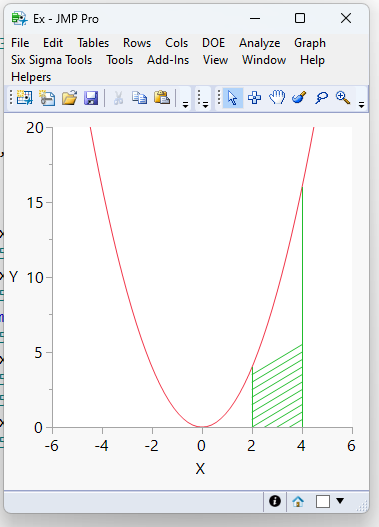379x527 pixels.
Task: Open the Six Sigma Tools menu
Action: coord(51,60)
